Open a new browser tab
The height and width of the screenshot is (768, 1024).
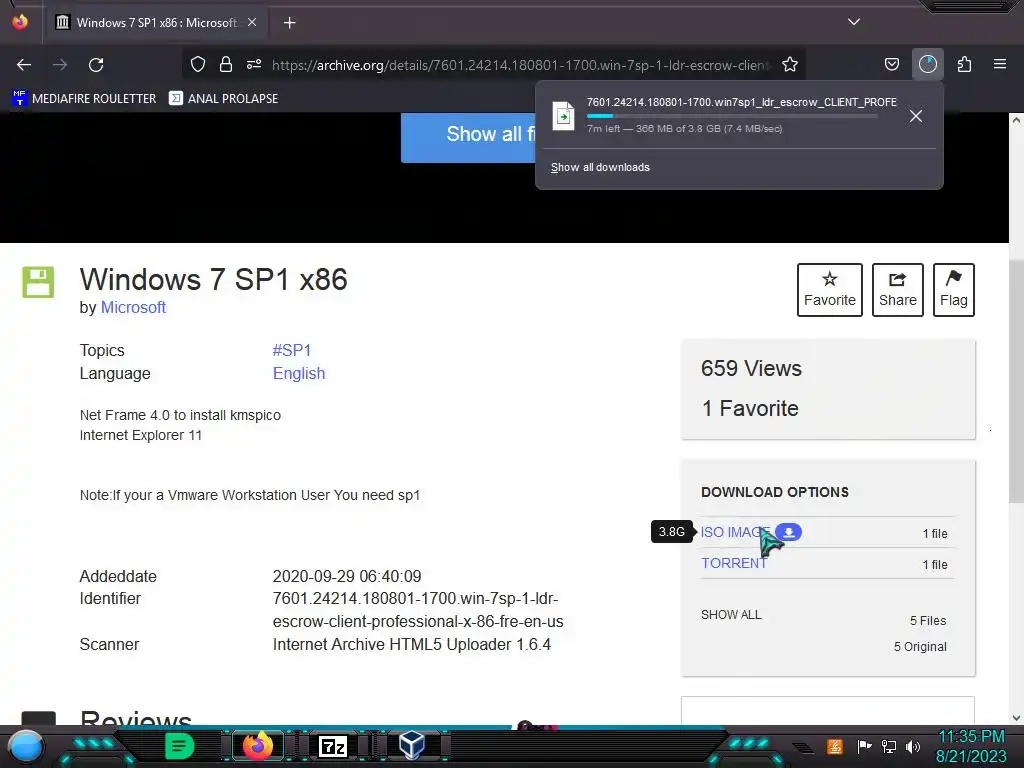(289, 23)
